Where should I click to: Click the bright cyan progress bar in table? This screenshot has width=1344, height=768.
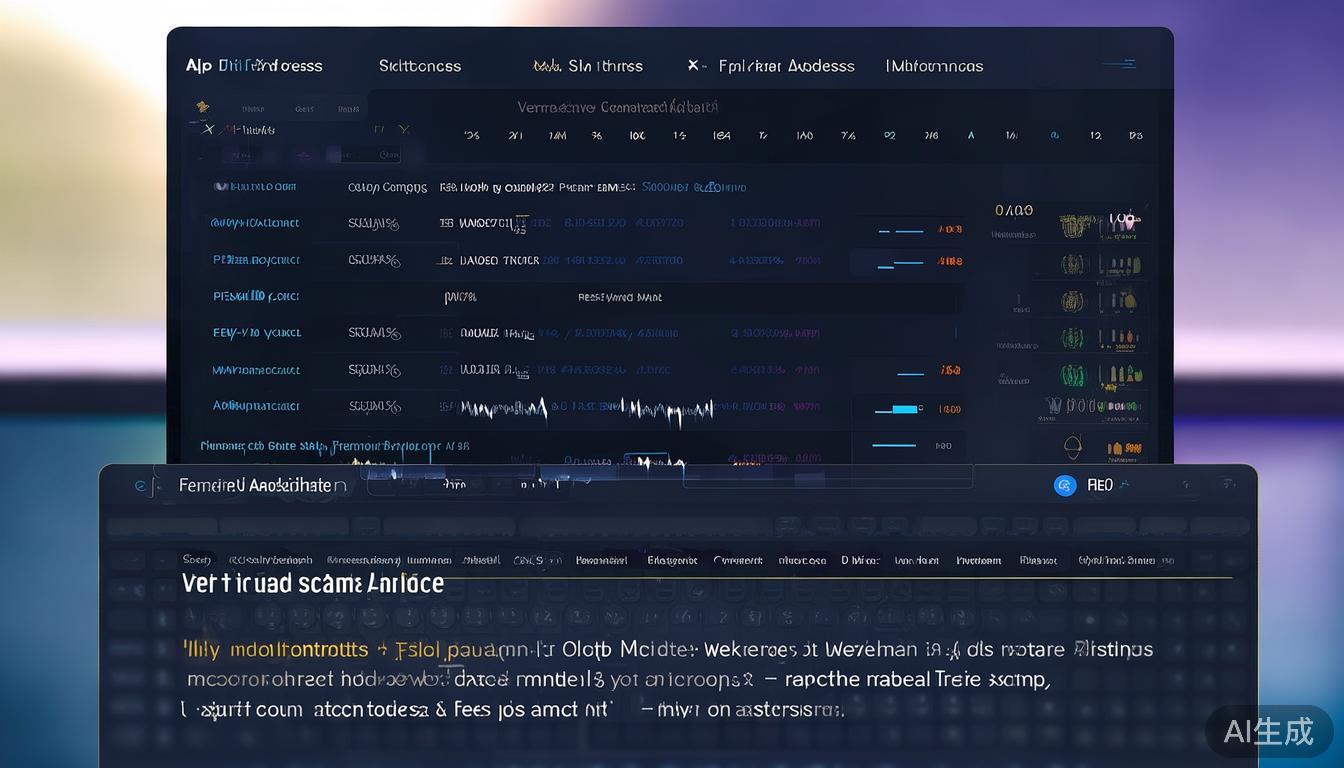904,409
